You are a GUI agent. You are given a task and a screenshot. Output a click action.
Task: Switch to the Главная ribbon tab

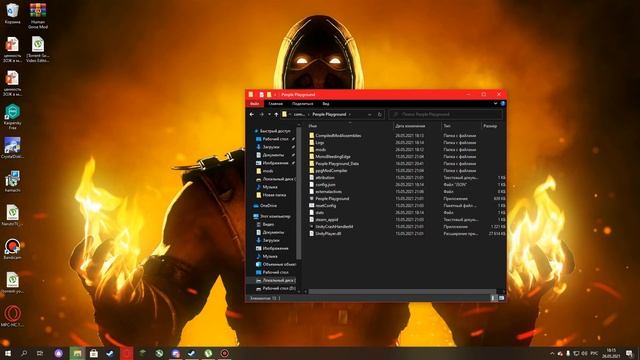(x=276, y=104)
